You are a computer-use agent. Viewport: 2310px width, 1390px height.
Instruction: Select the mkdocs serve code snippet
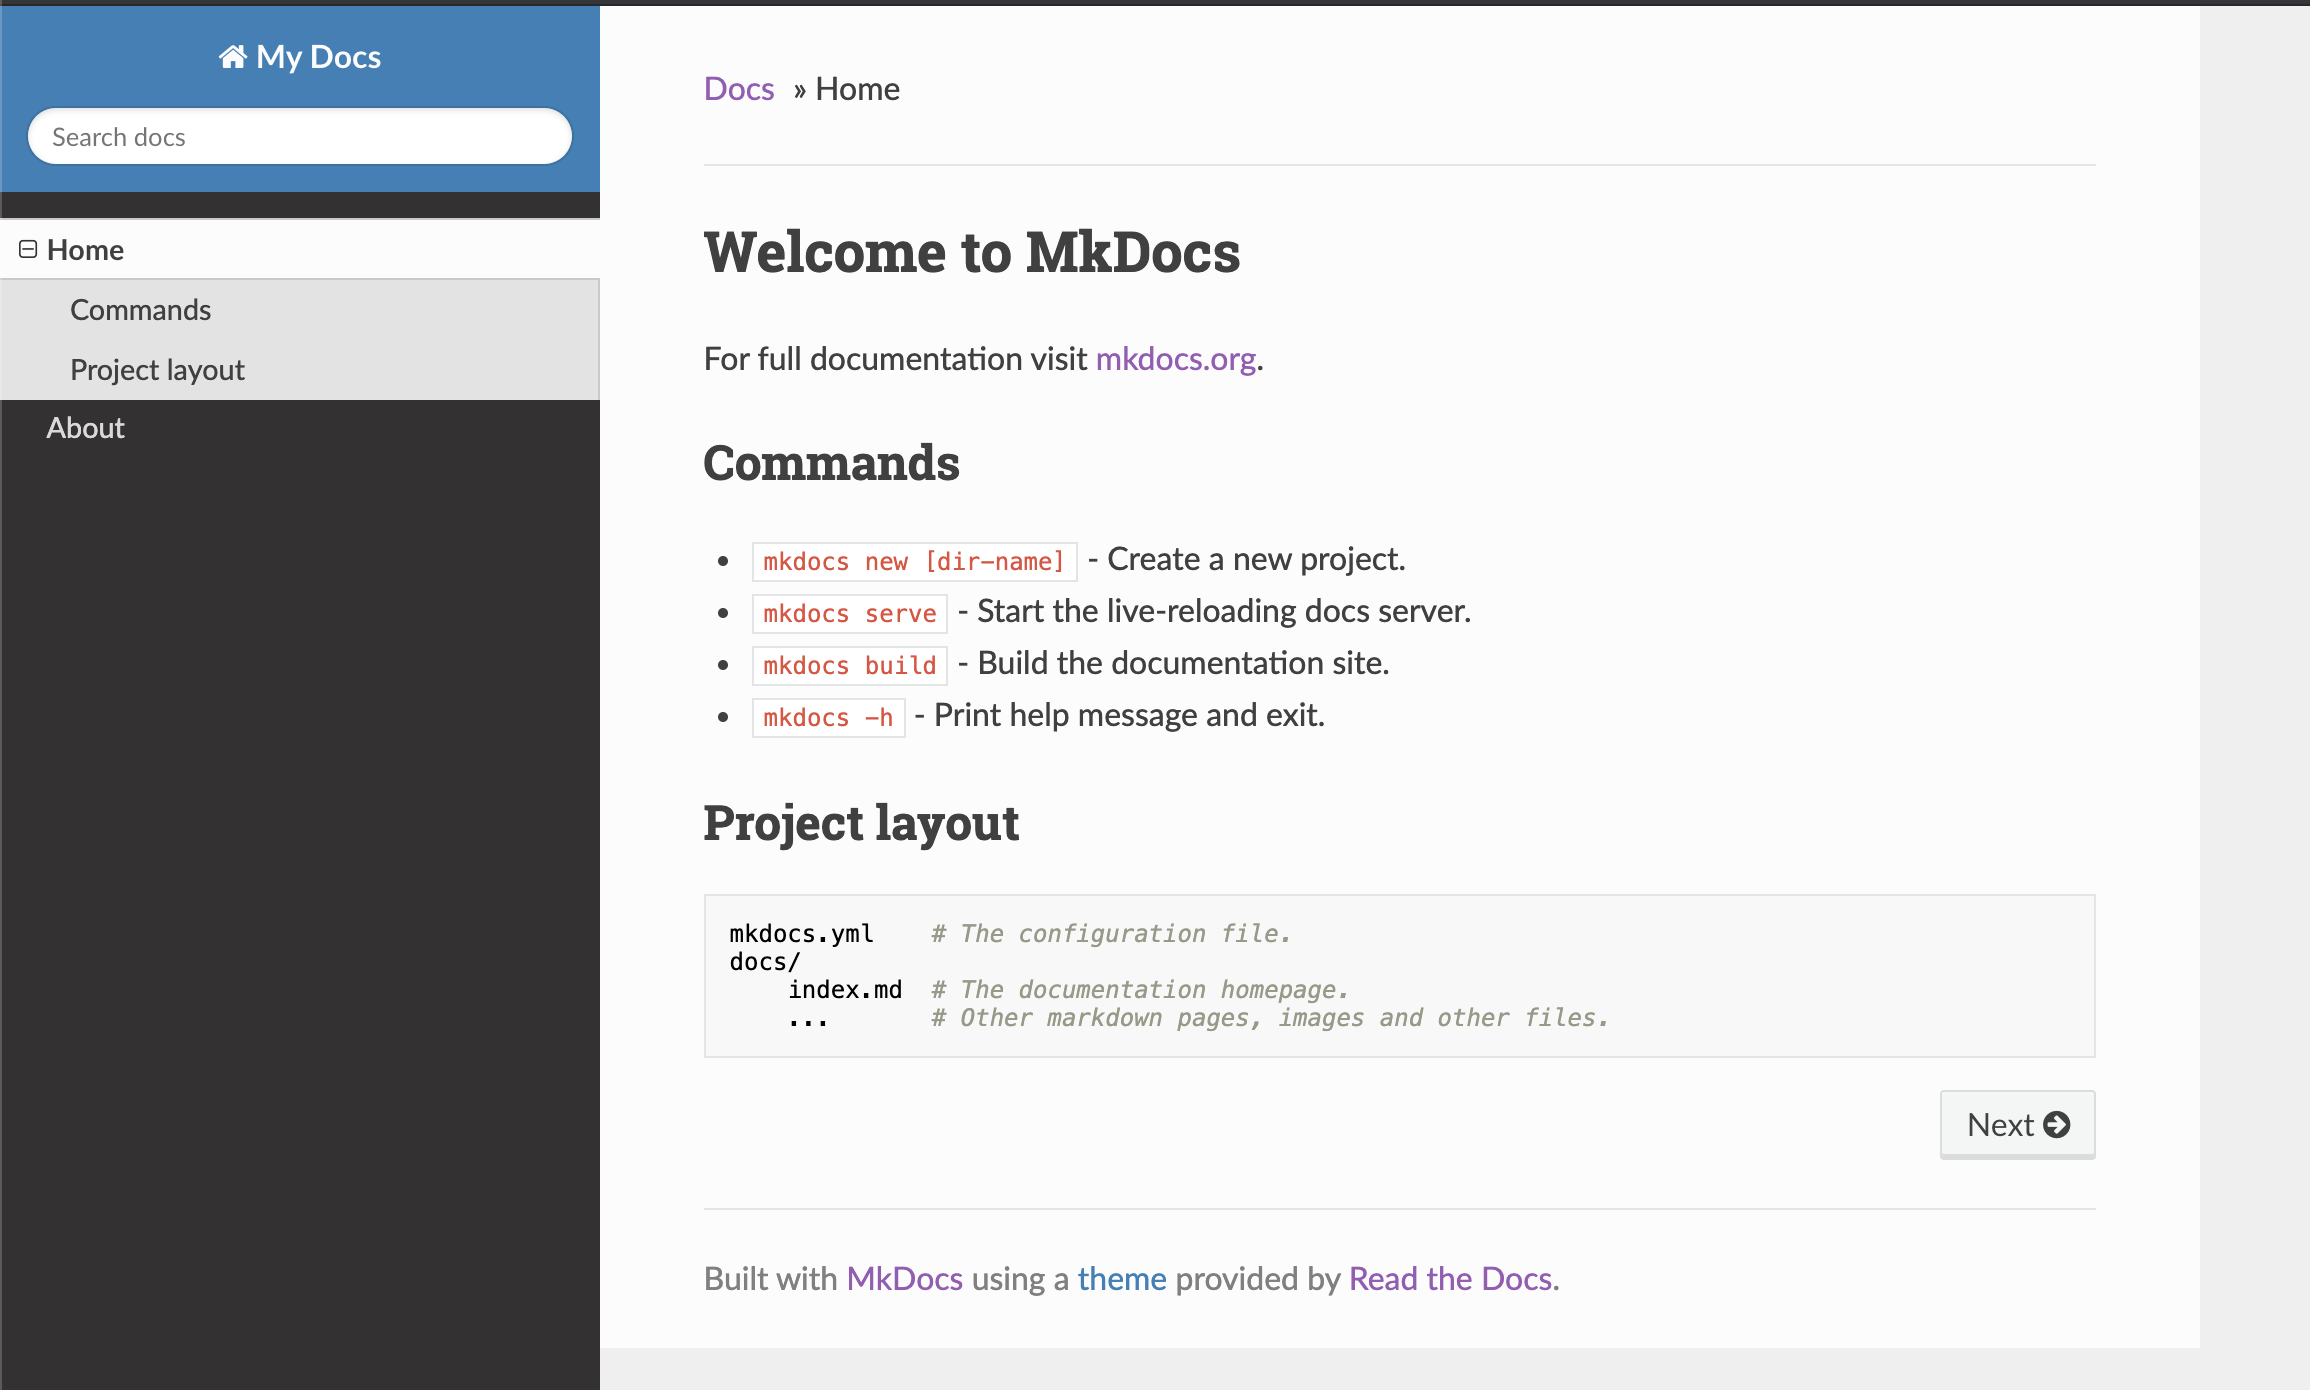point(849,613)
